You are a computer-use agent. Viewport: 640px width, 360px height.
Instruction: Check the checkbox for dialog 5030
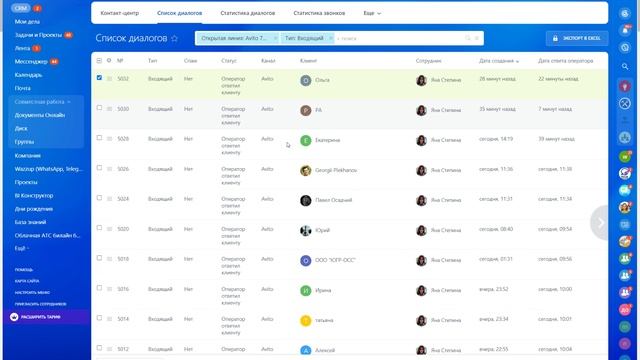click(99, 108)
